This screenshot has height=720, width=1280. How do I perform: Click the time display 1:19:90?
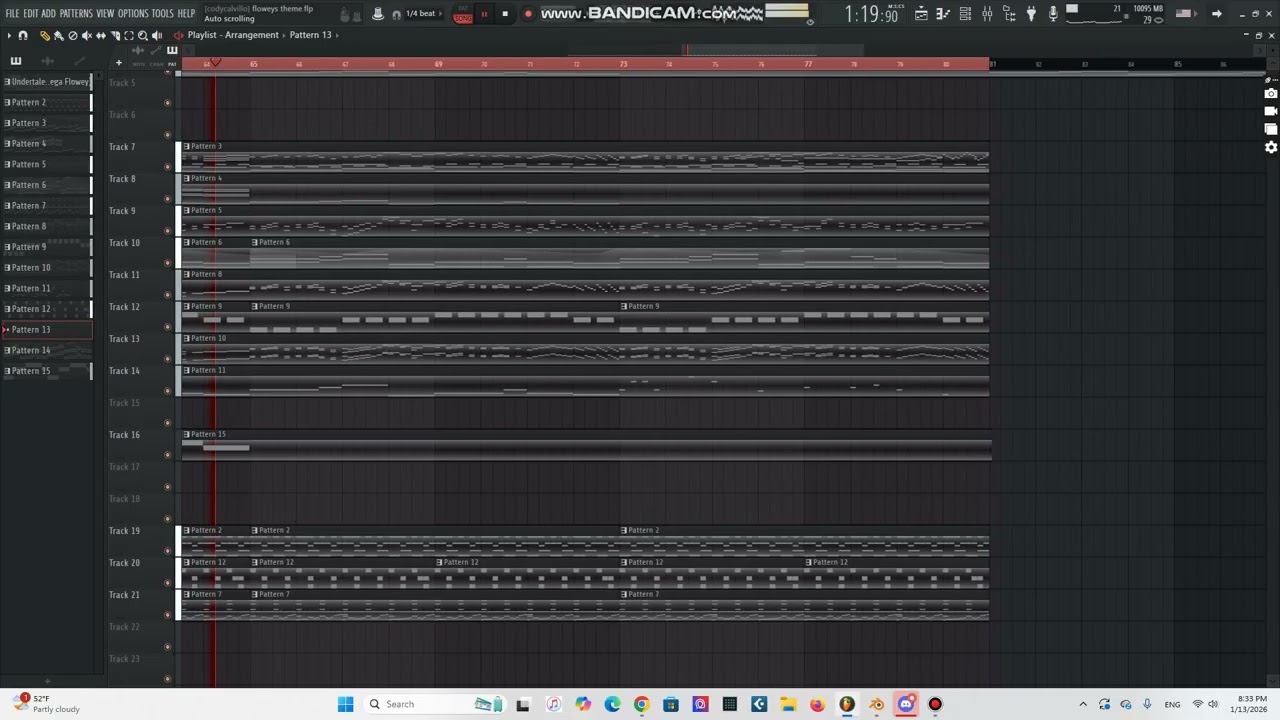tap(871, 14)
